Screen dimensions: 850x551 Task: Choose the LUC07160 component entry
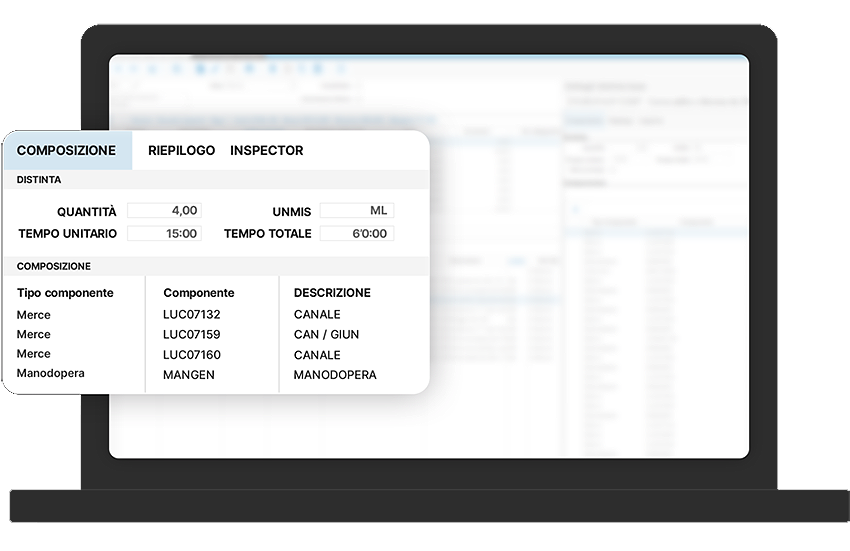[x=192, y=355]
